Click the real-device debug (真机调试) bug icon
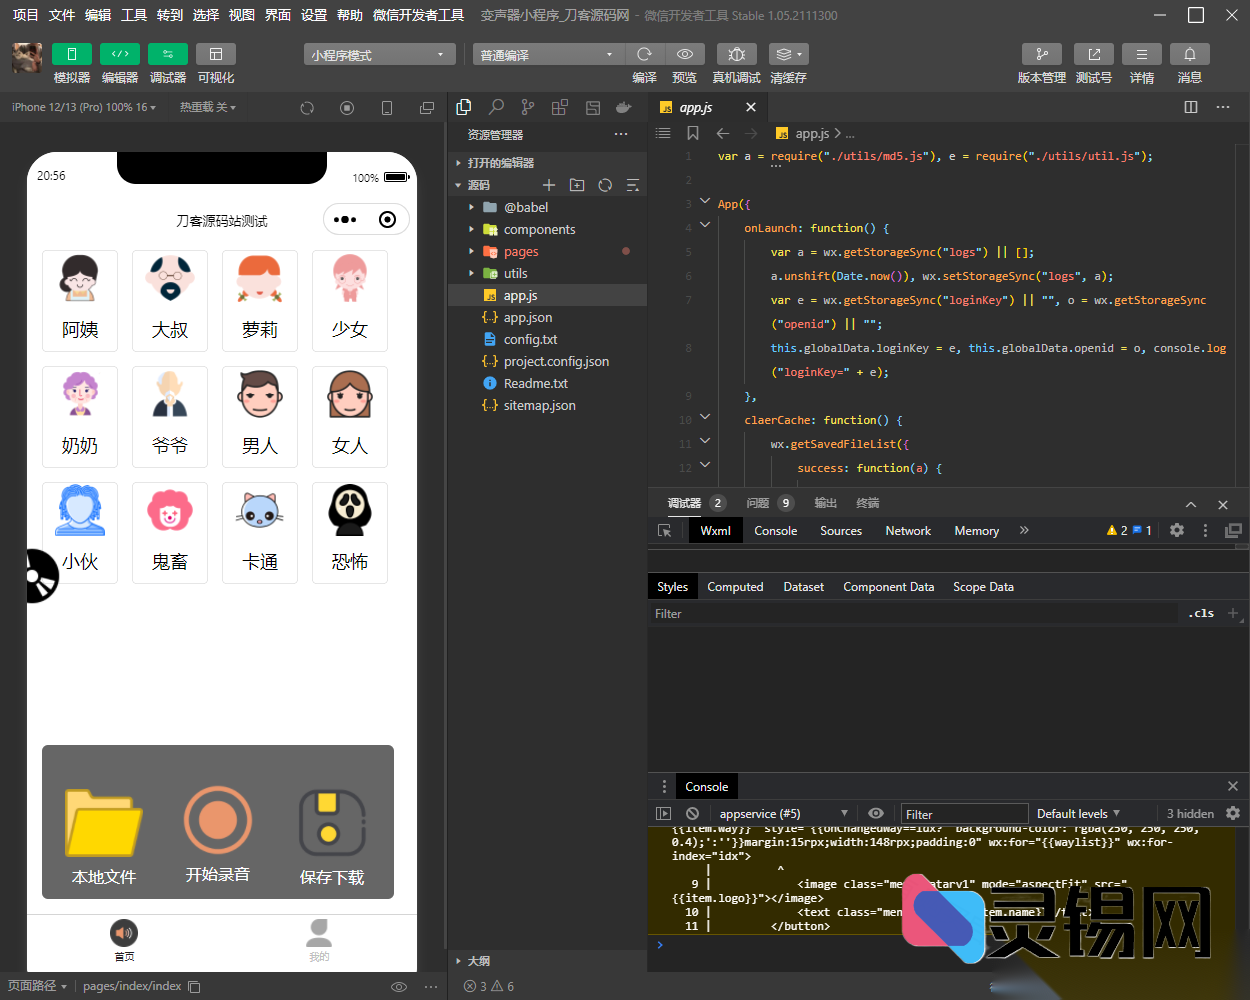The image size is (1250, 1000). click(x=736, y=54)
